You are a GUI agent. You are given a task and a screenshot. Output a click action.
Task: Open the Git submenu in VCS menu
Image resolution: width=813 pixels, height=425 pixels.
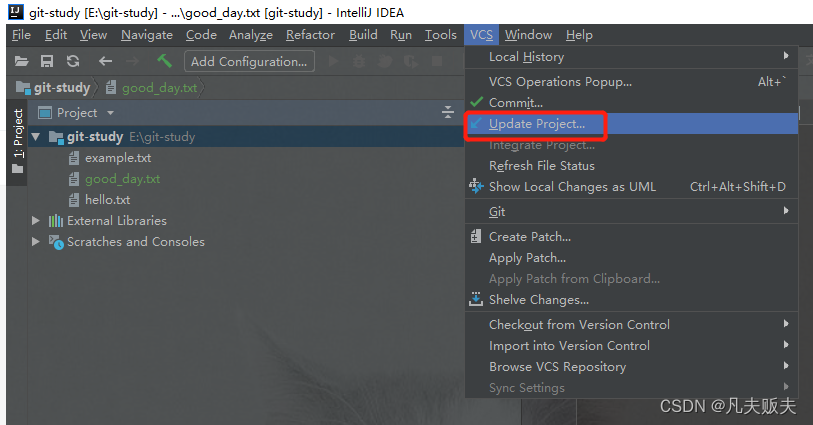631,211
